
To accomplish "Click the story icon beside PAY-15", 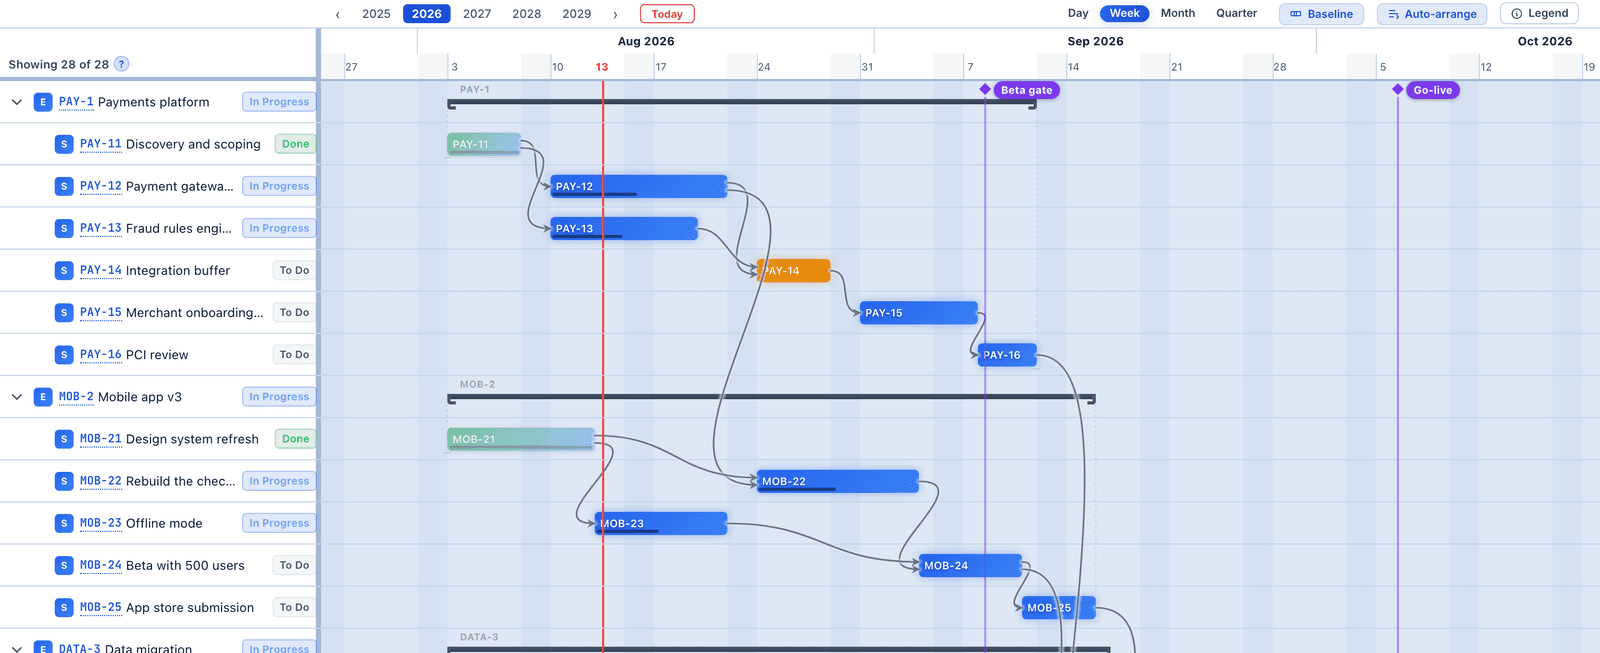I will (64, 312).
